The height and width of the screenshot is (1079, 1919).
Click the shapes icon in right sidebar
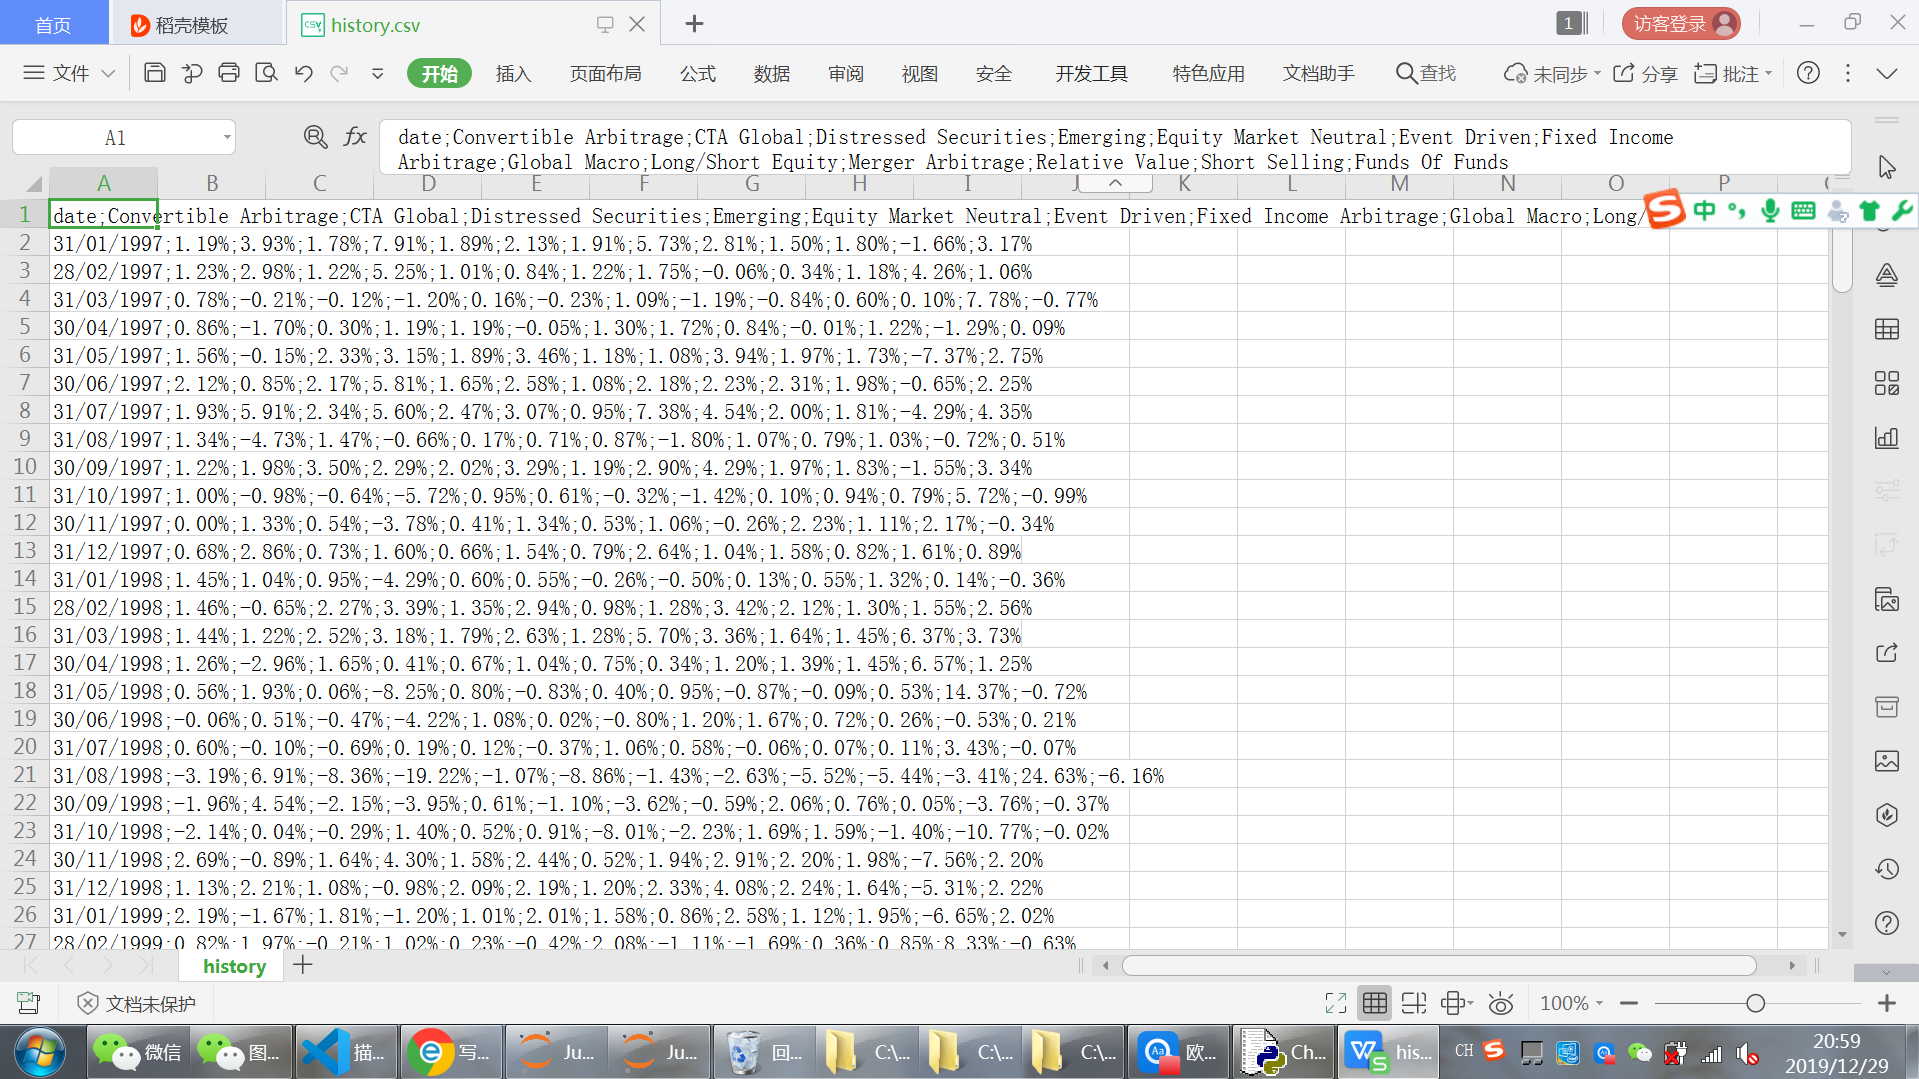coord(1887,275)
